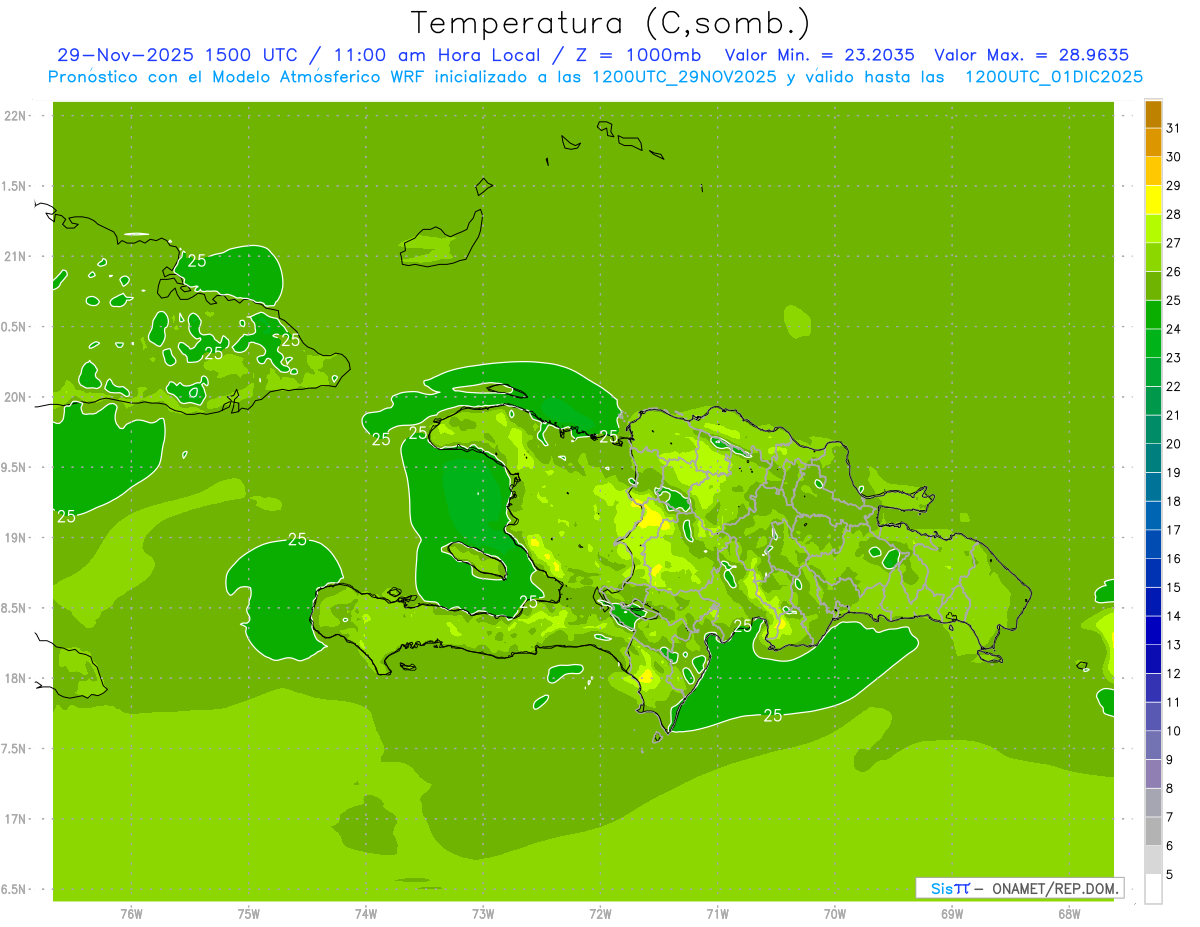
Task: Click the 22N latitude axis label
Action: pos(17,116)
